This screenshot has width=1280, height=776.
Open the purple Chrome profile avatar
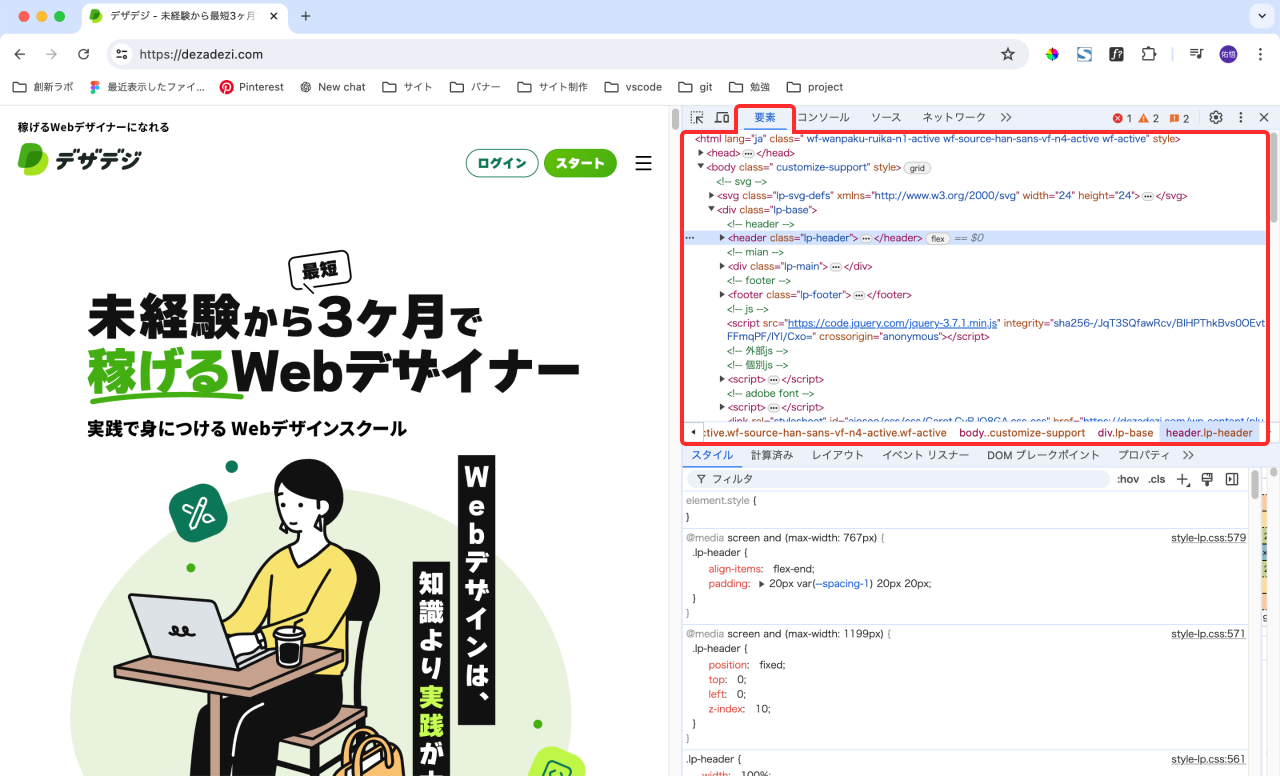click(x=1228, y=54)
